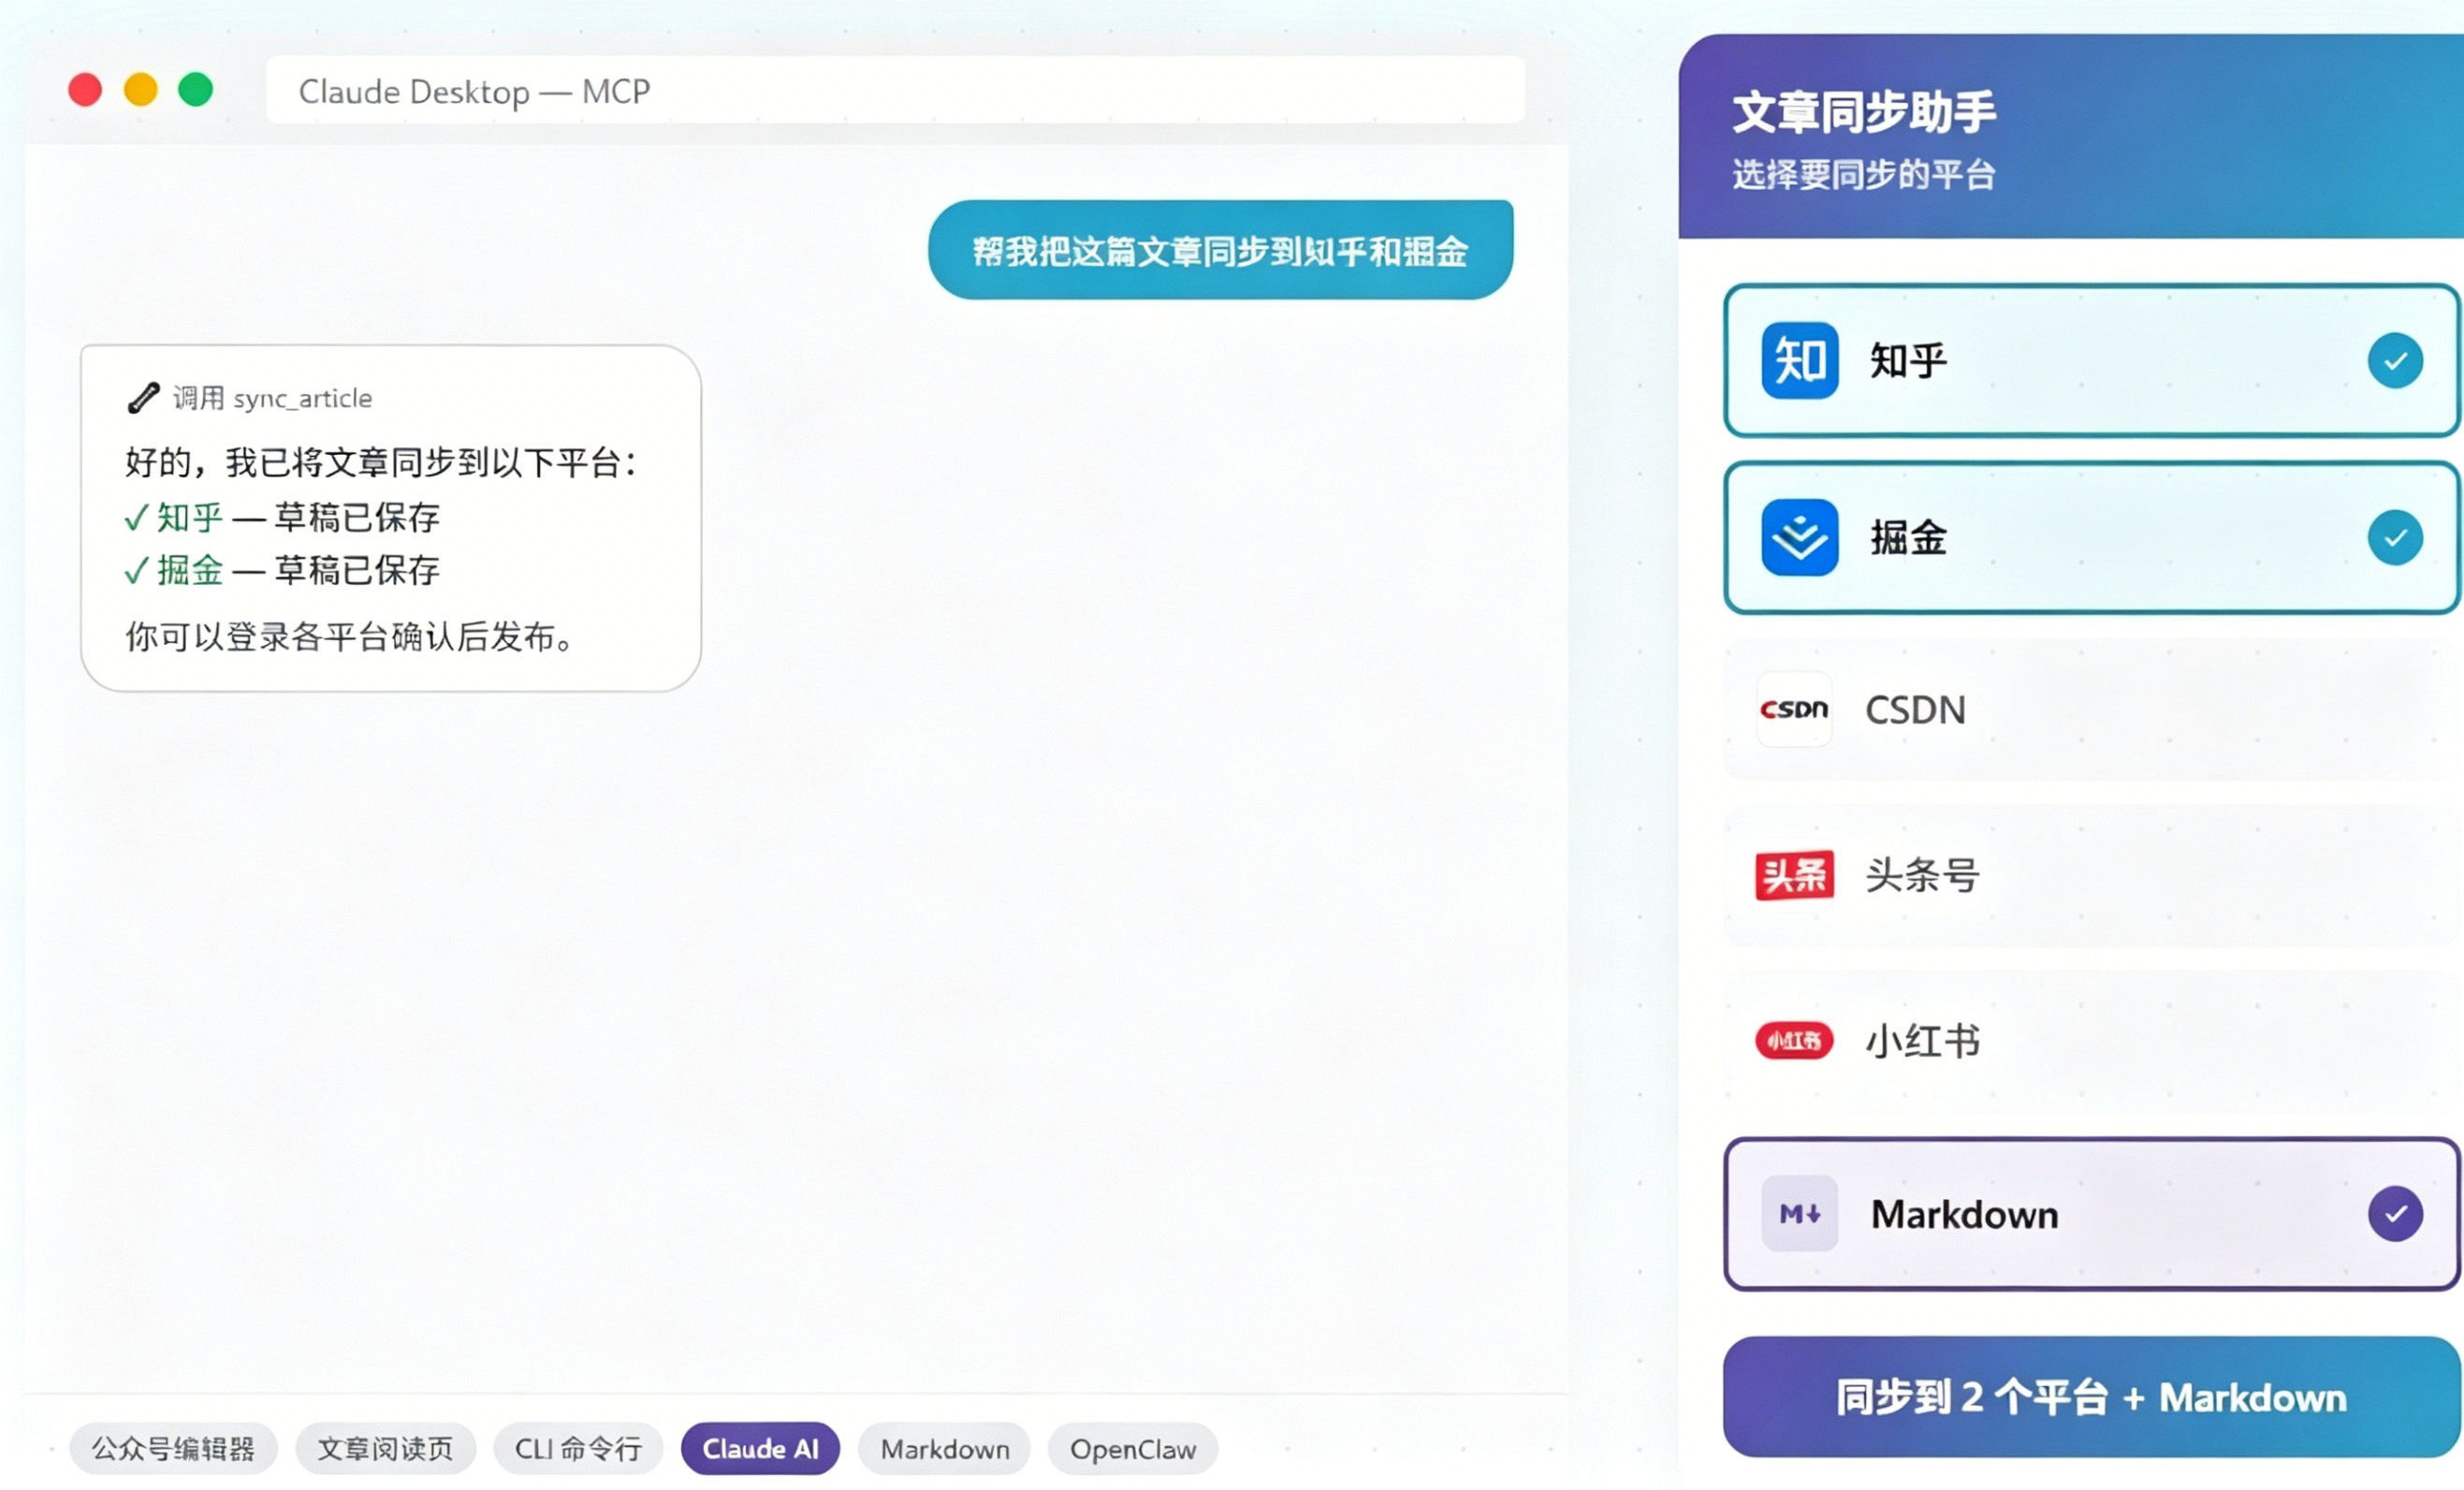The image size is (2464, 1490).
Task: Click the Juejin 掘金 logo icon
Action: 1799,537
